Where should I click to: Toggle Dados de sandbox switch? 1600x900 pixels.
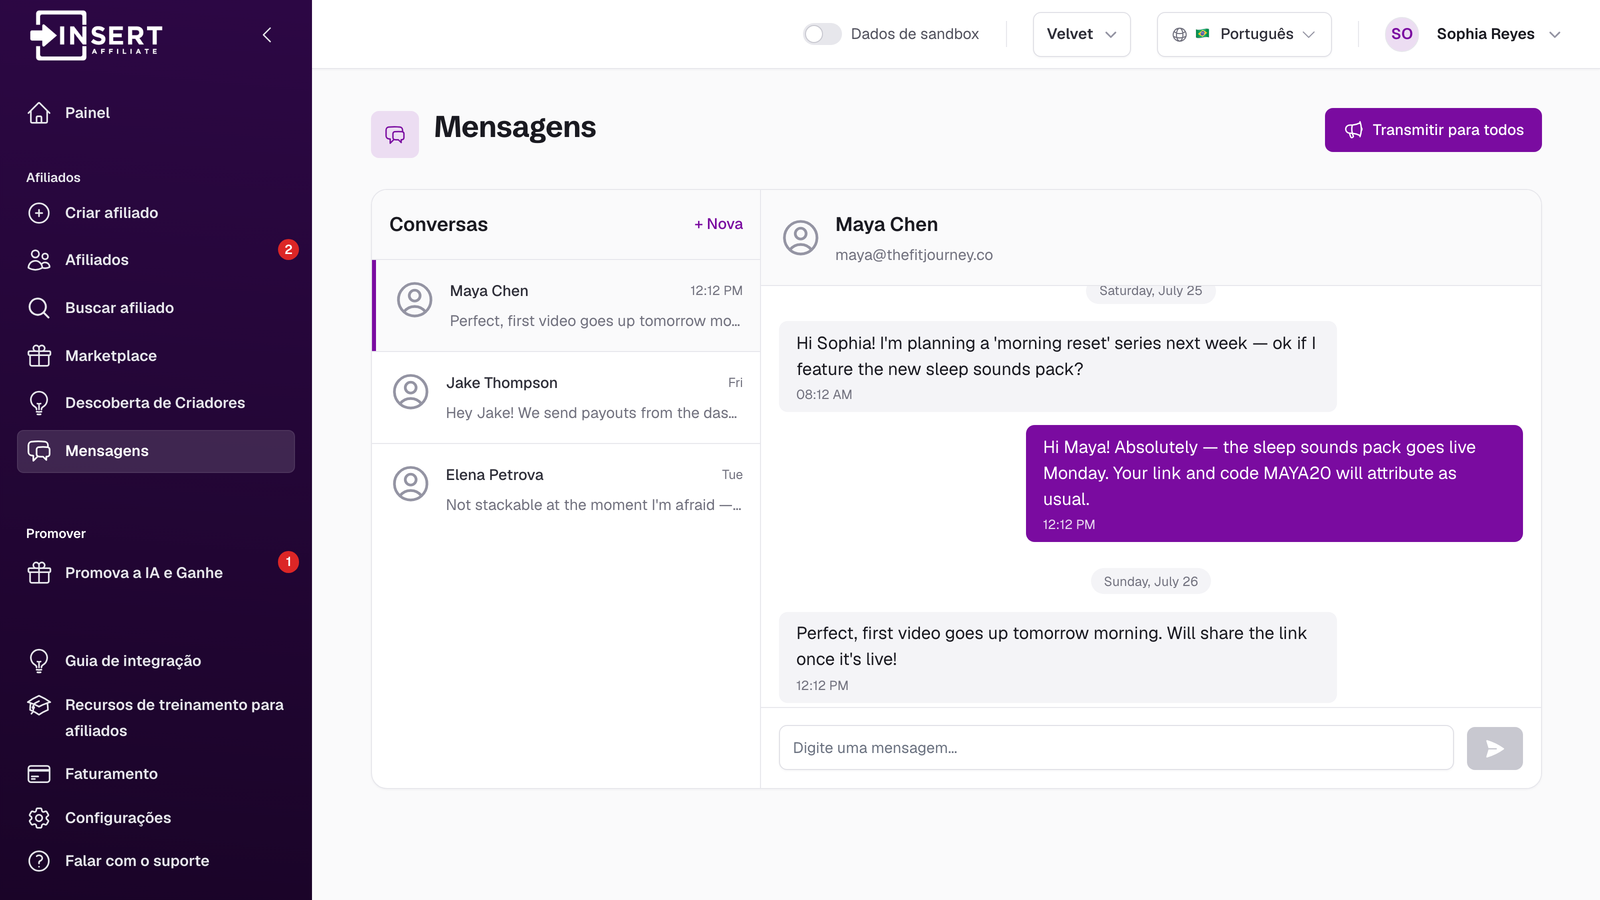(x=822, y=34)
